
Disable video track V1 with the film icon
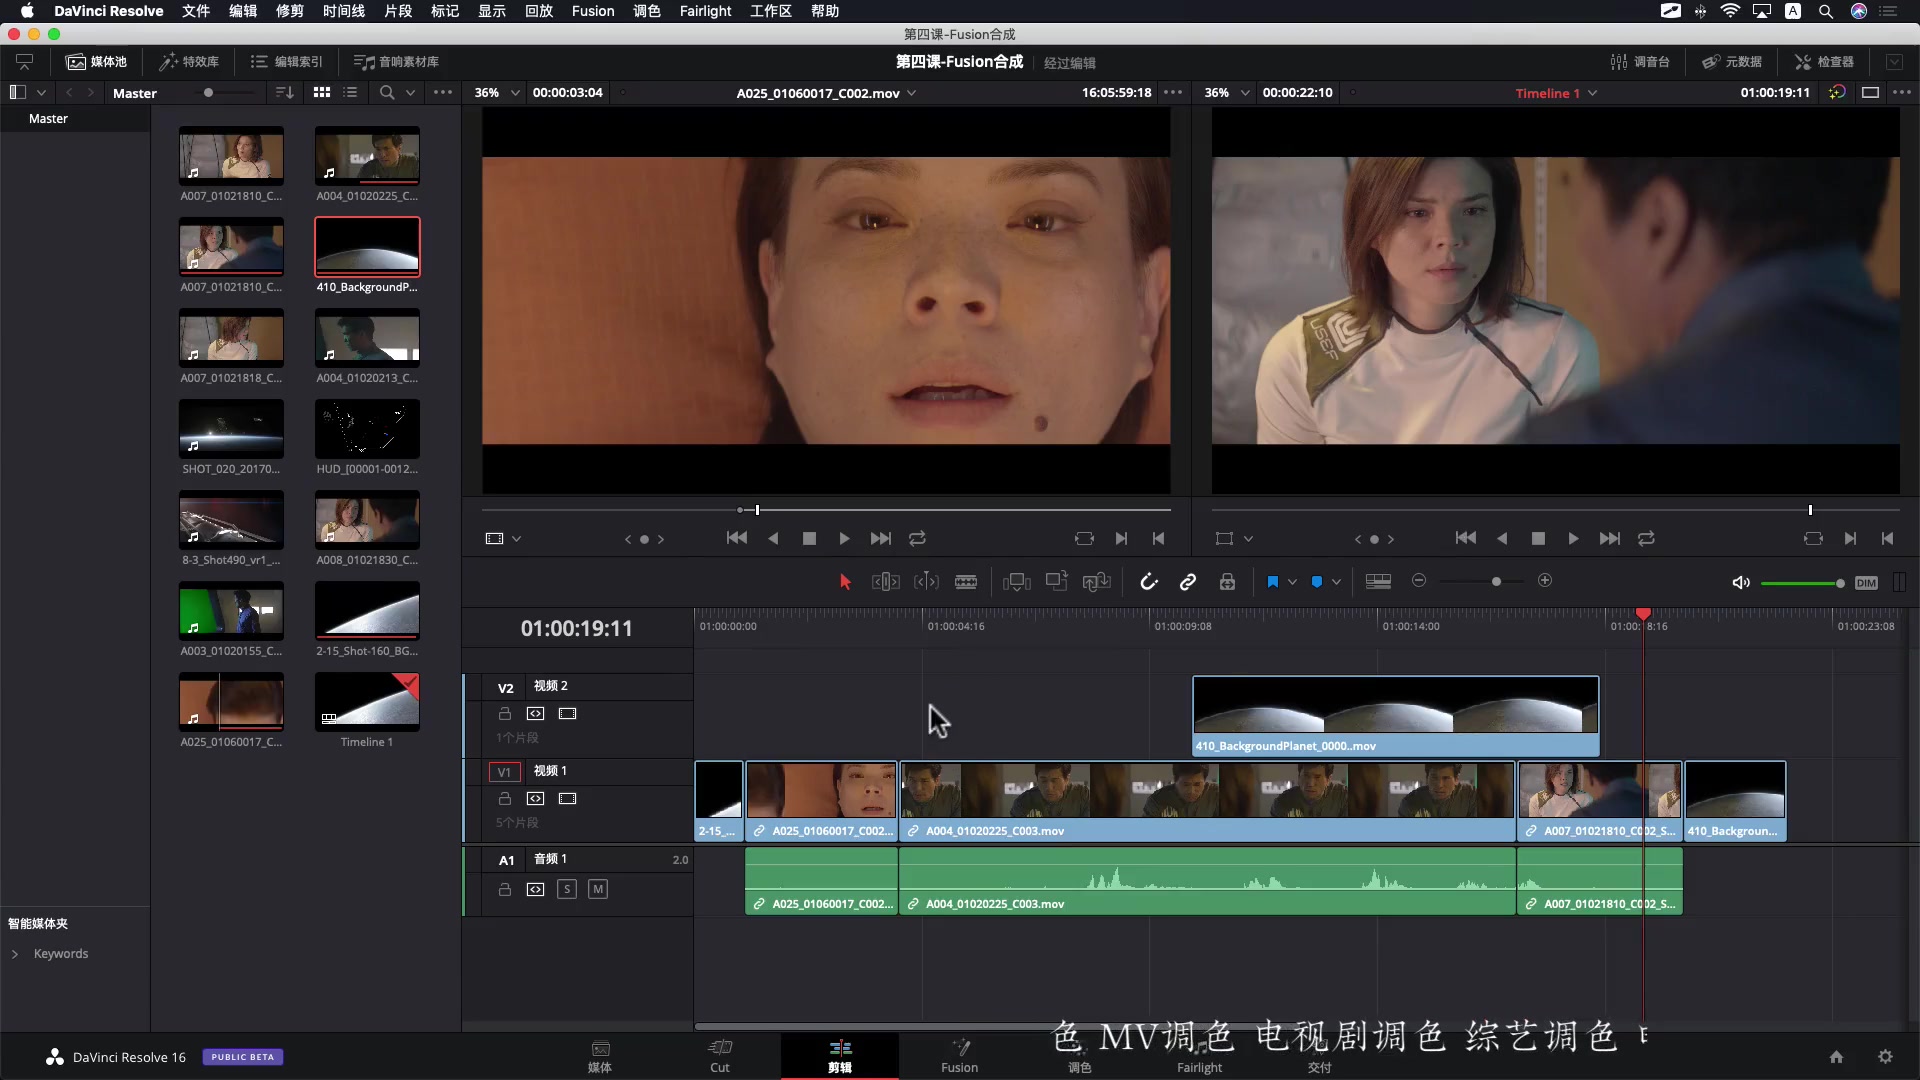[x=568, y=799]
